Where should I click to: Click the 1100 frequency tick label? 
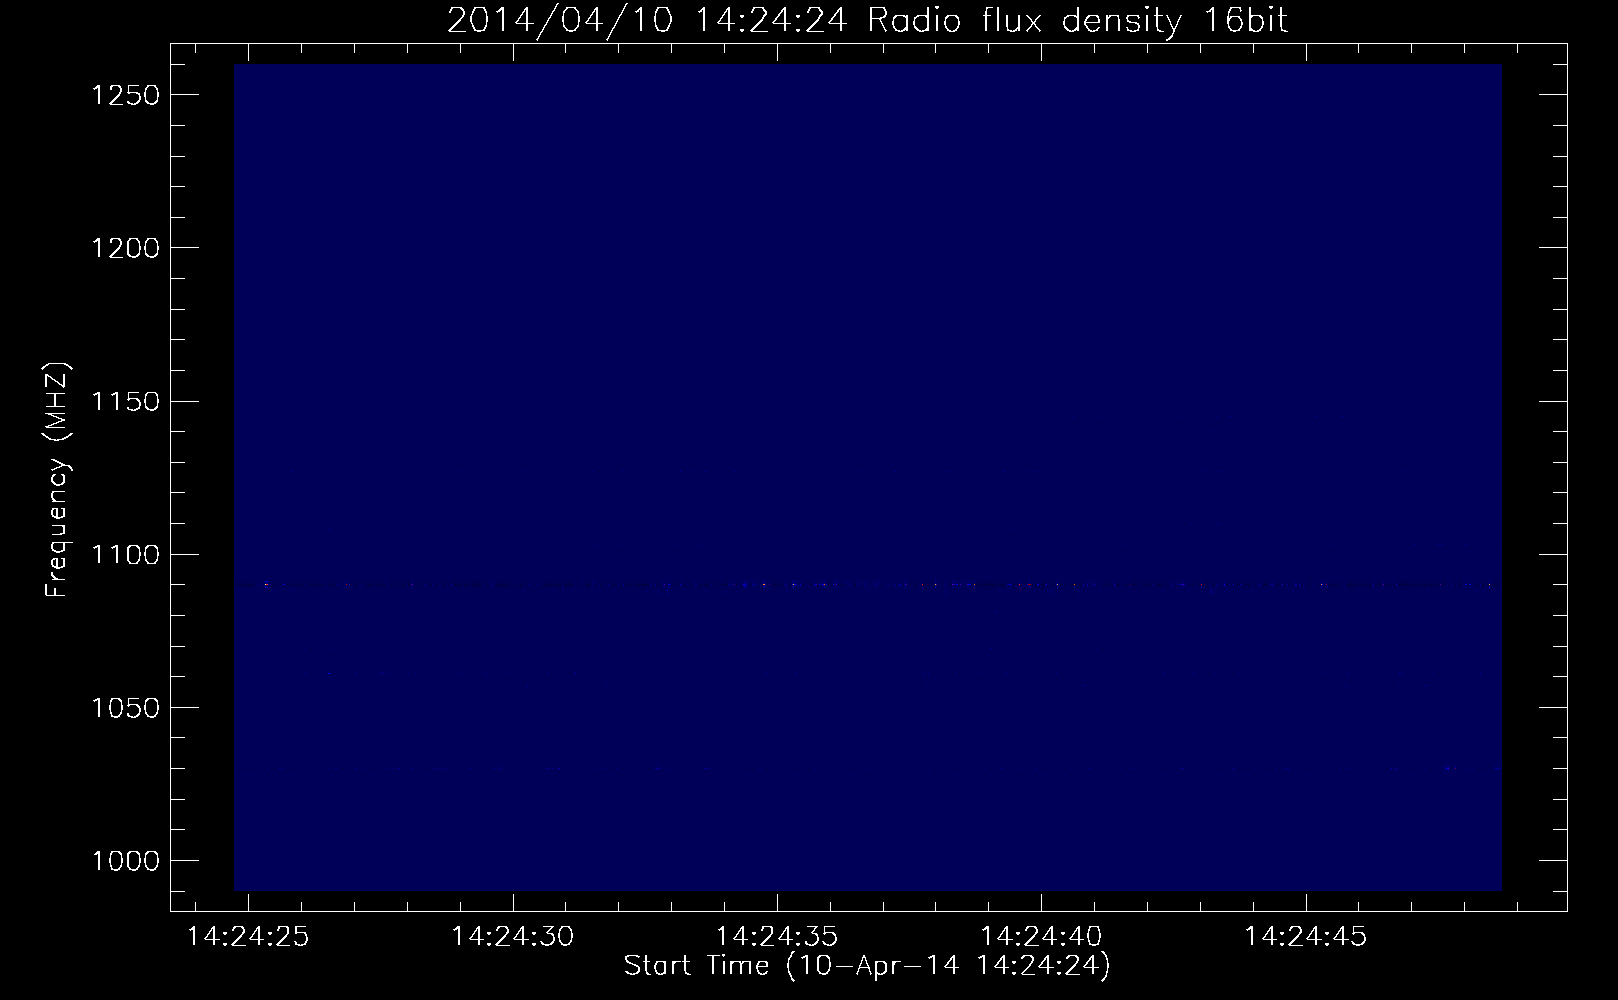click(125, 554)
